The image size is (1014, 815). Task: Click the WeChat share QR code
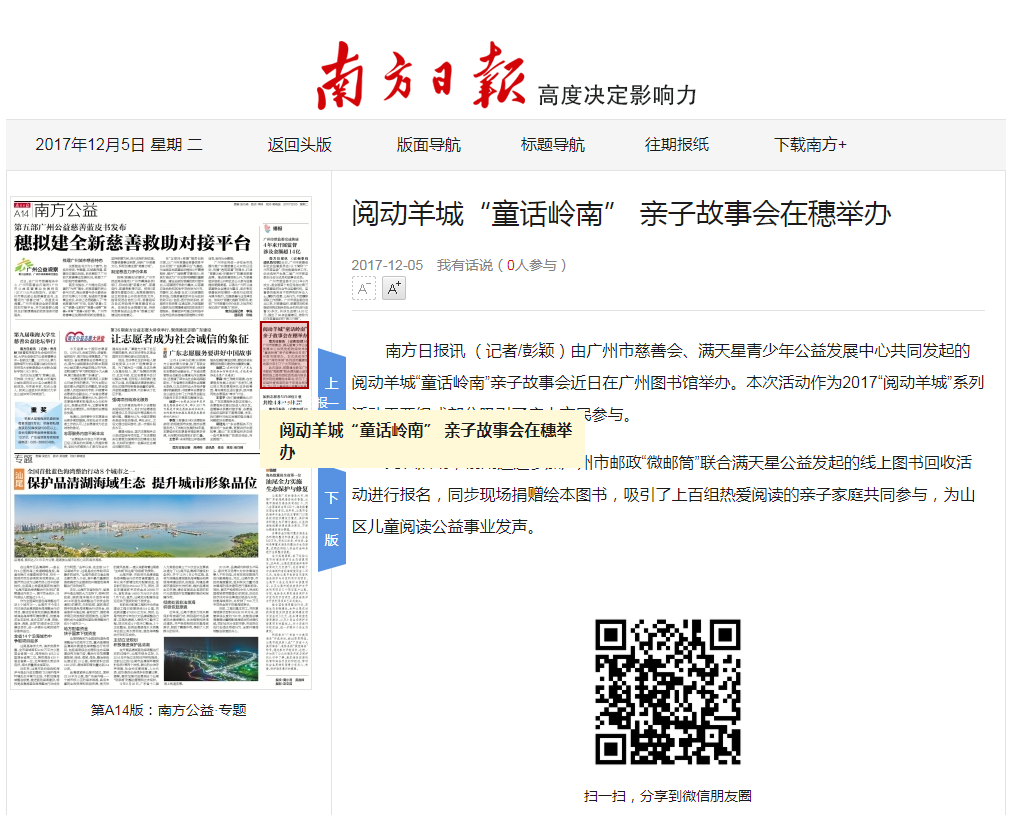click(x=668, y=692)
